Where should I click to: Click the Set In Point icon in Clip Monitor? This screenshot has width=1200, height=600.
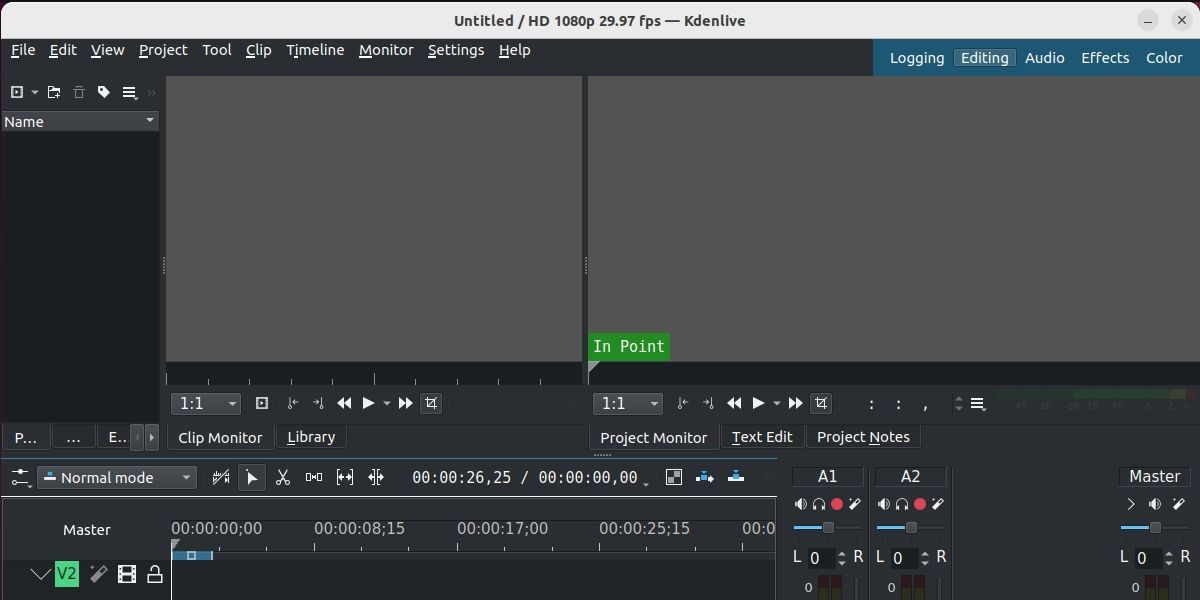tap(292, 403)
